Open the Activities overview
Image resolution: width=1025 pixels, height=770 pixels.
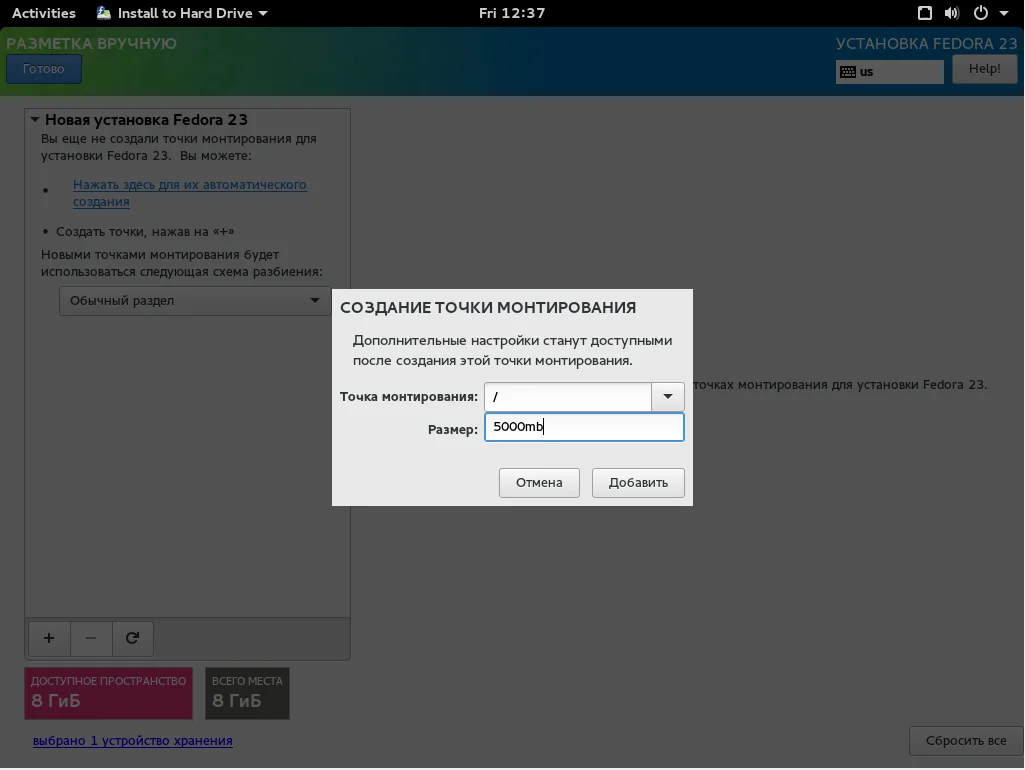pyautogui.click(x=44, y=13)
